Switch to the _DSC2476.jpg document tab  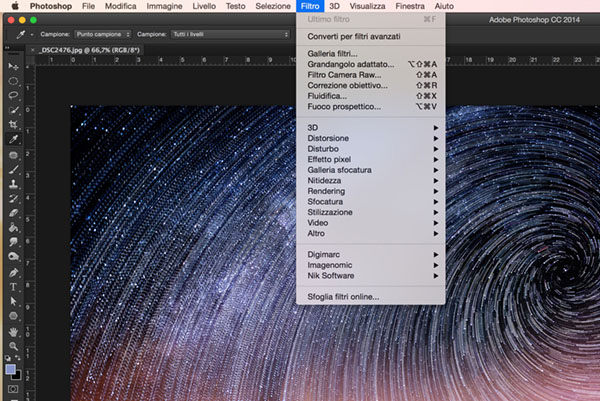coord(90,50)
